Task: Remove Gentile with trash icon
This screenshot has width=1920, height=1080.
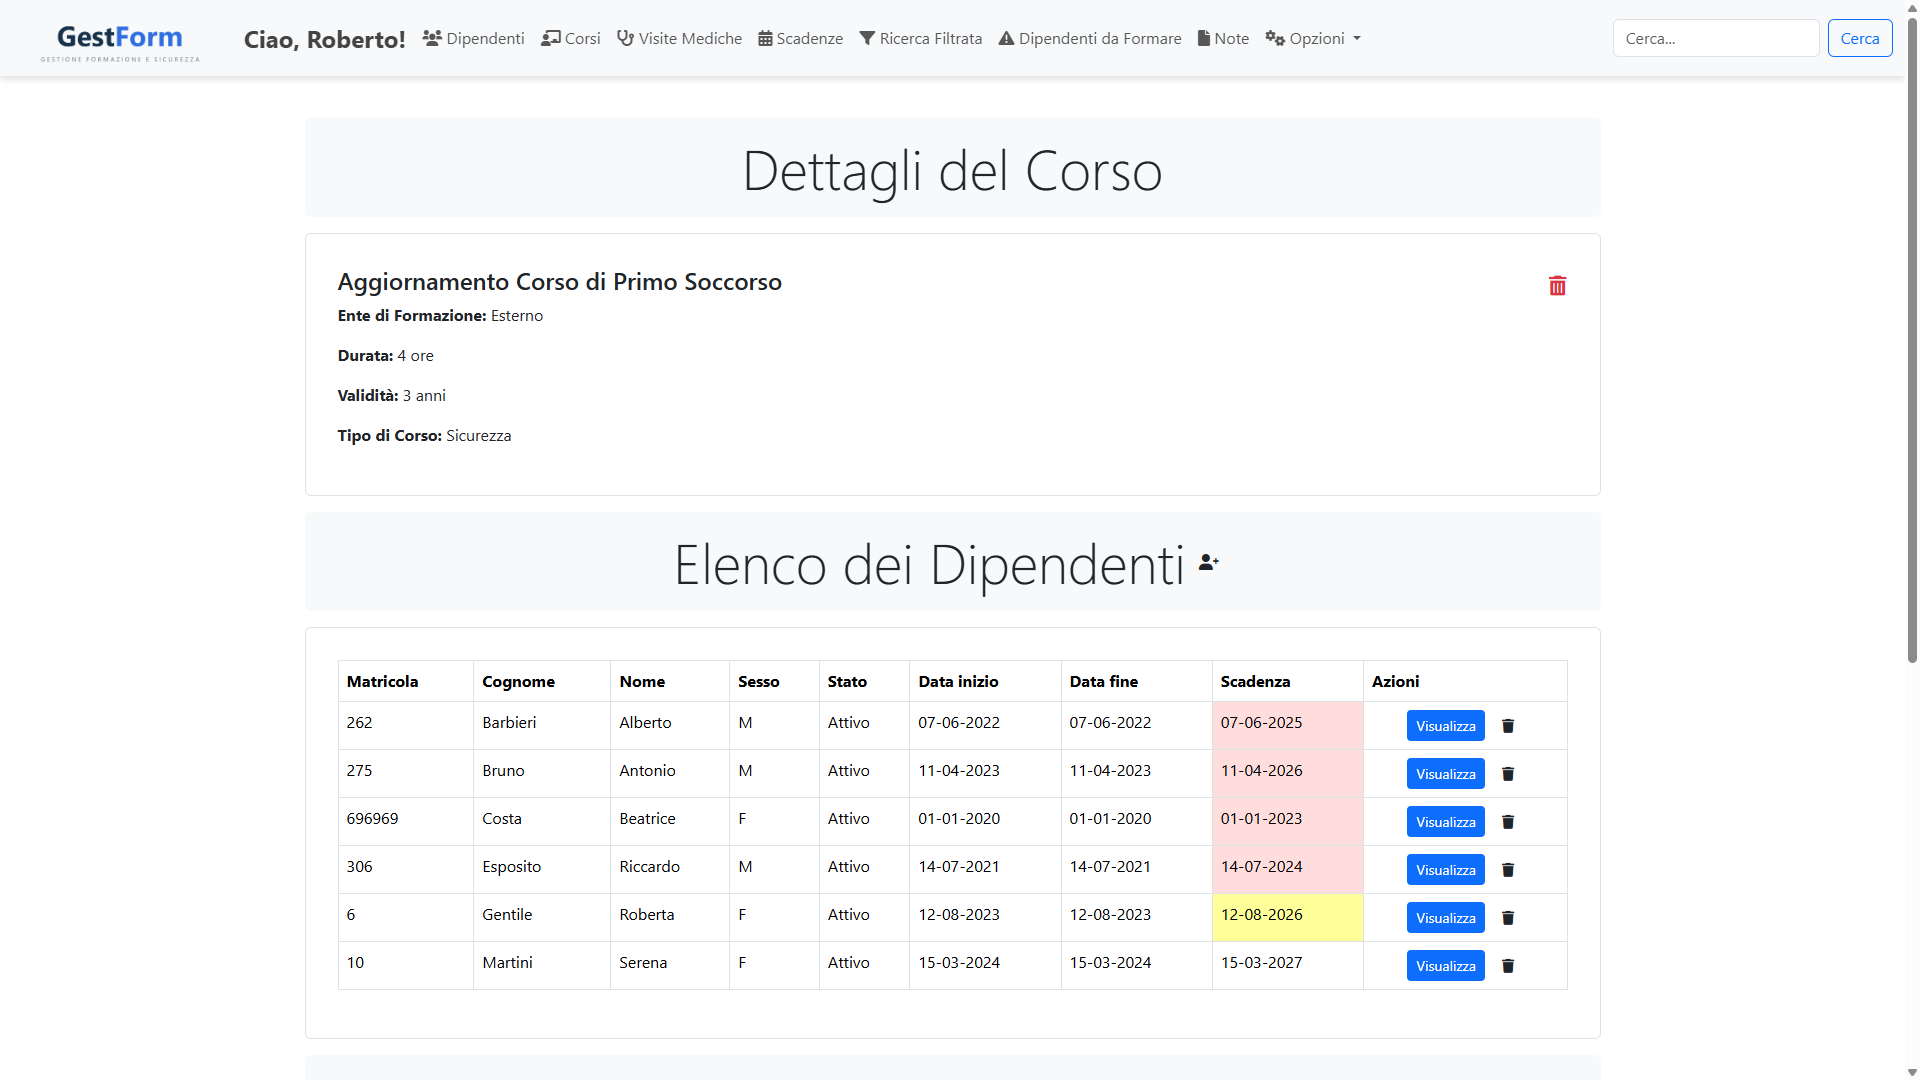Action: point(1508,918)
